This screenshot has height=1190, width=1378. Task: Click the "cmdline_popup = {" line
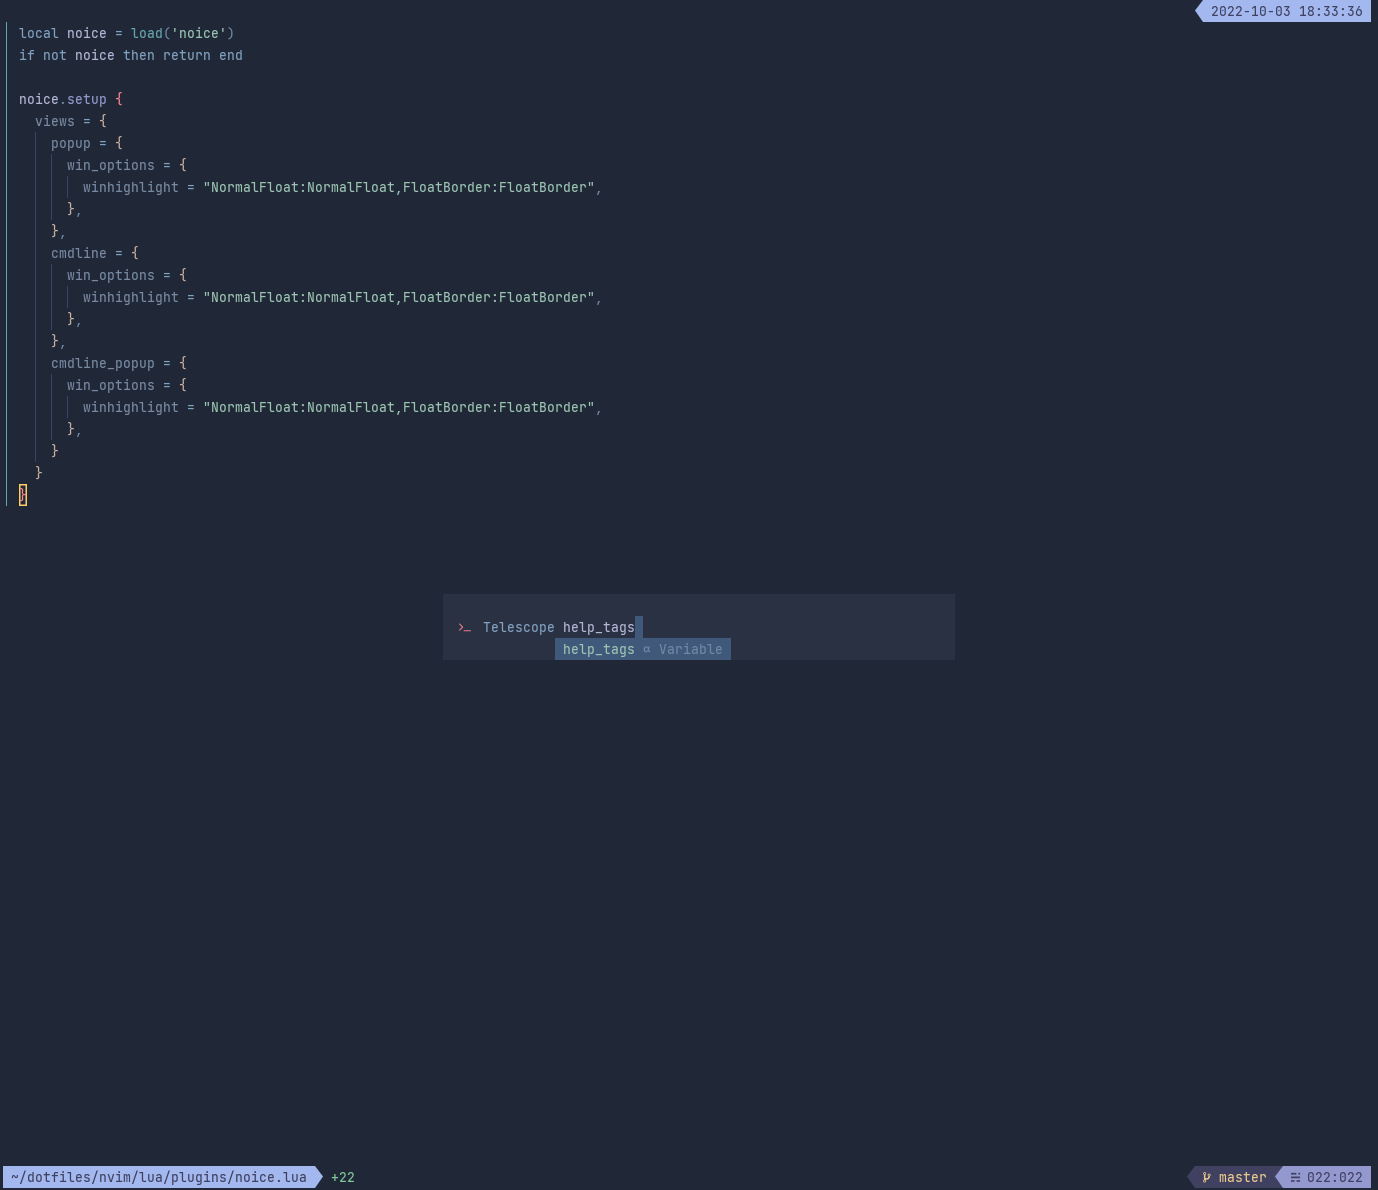[119, 363]
